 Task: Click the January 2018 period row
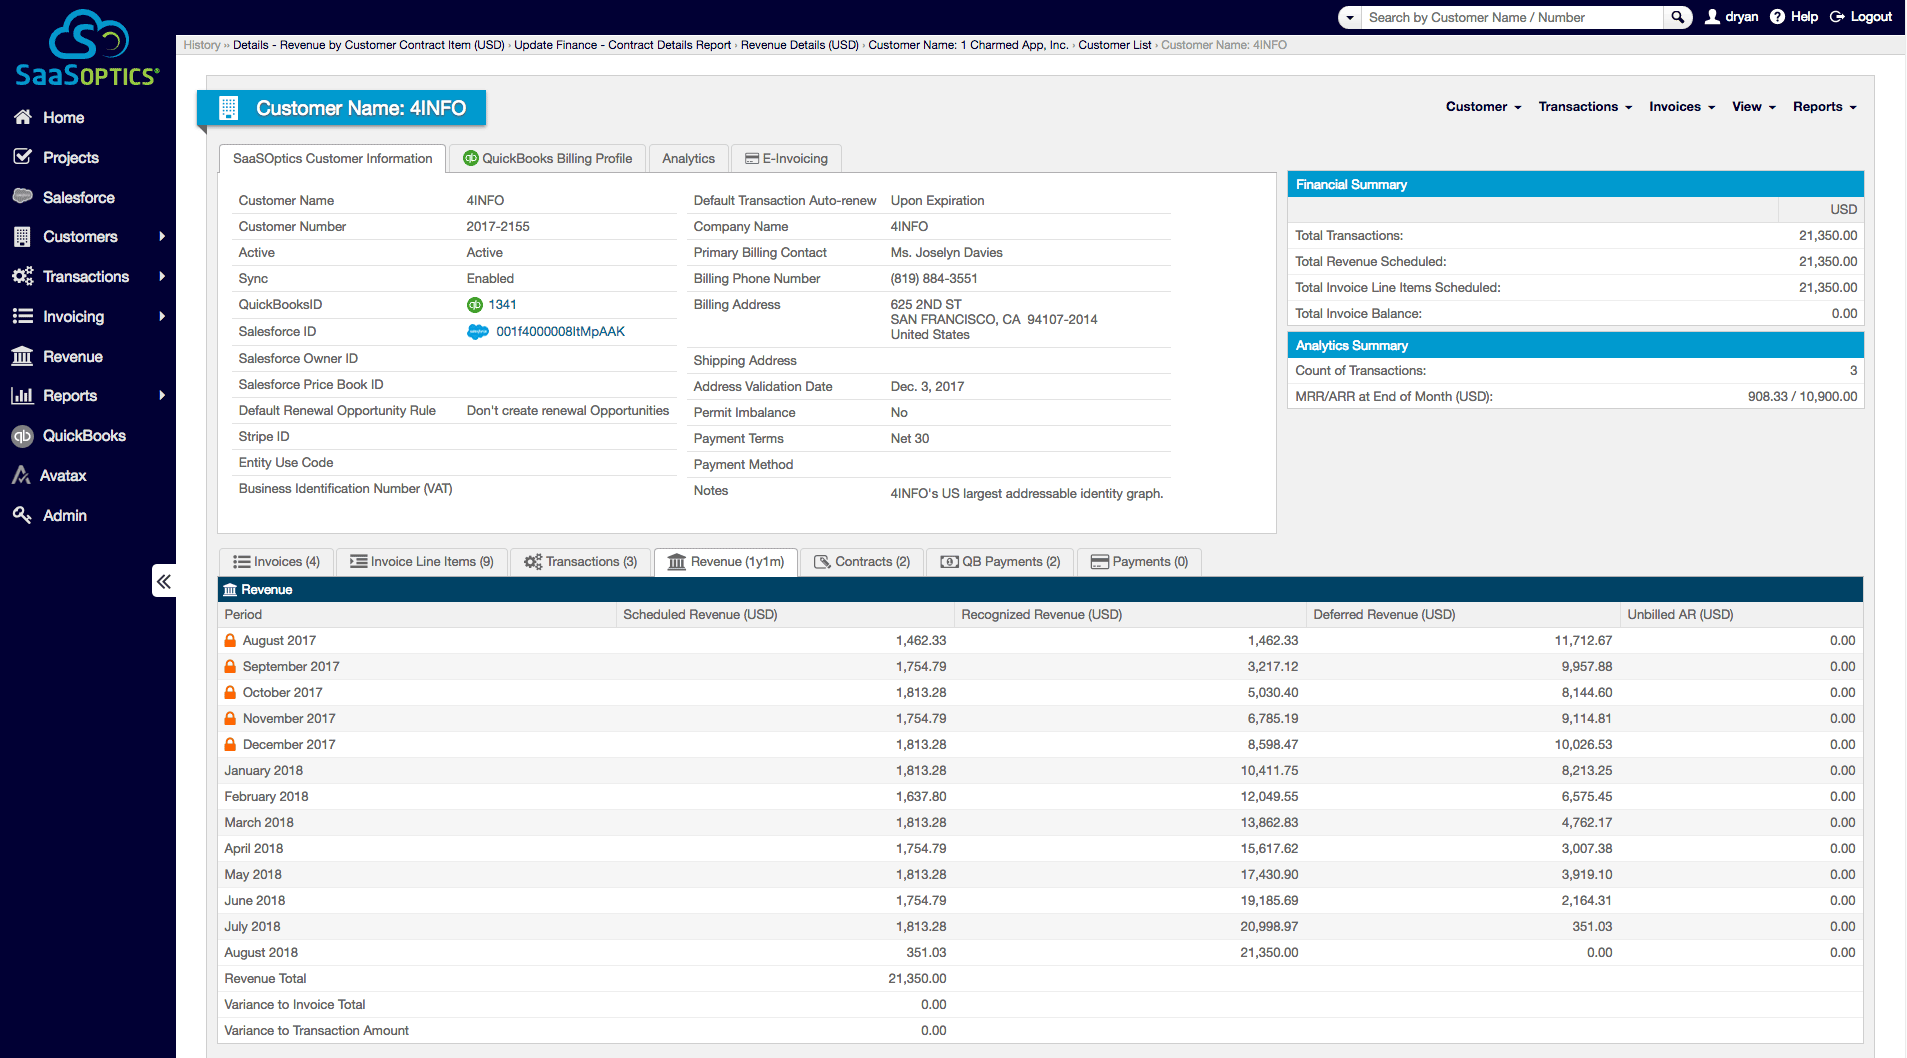pyautogui.click(x=1040, y=771)
